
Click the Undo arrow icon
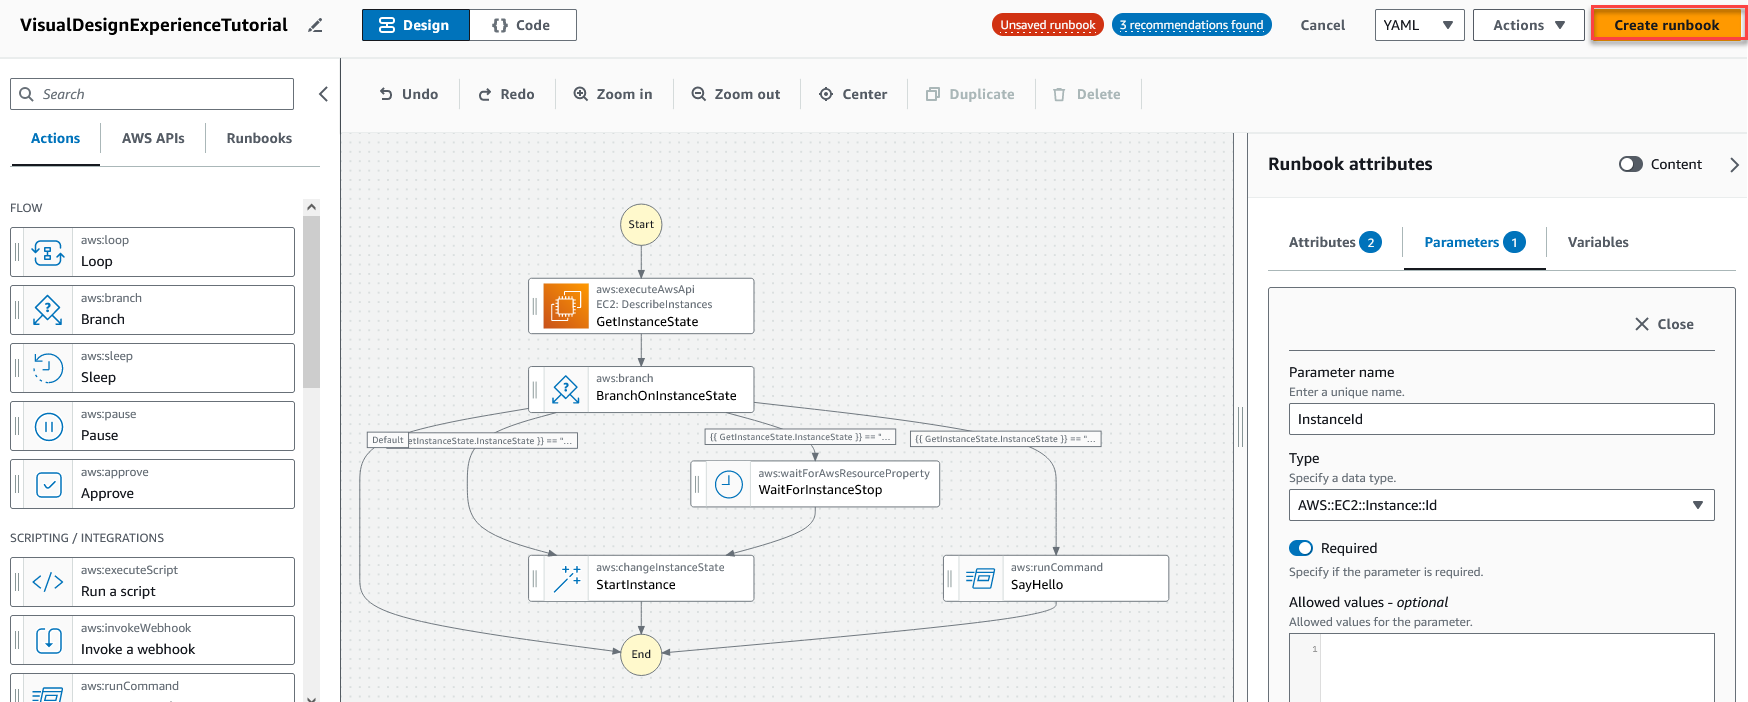(x=386, y=94)
